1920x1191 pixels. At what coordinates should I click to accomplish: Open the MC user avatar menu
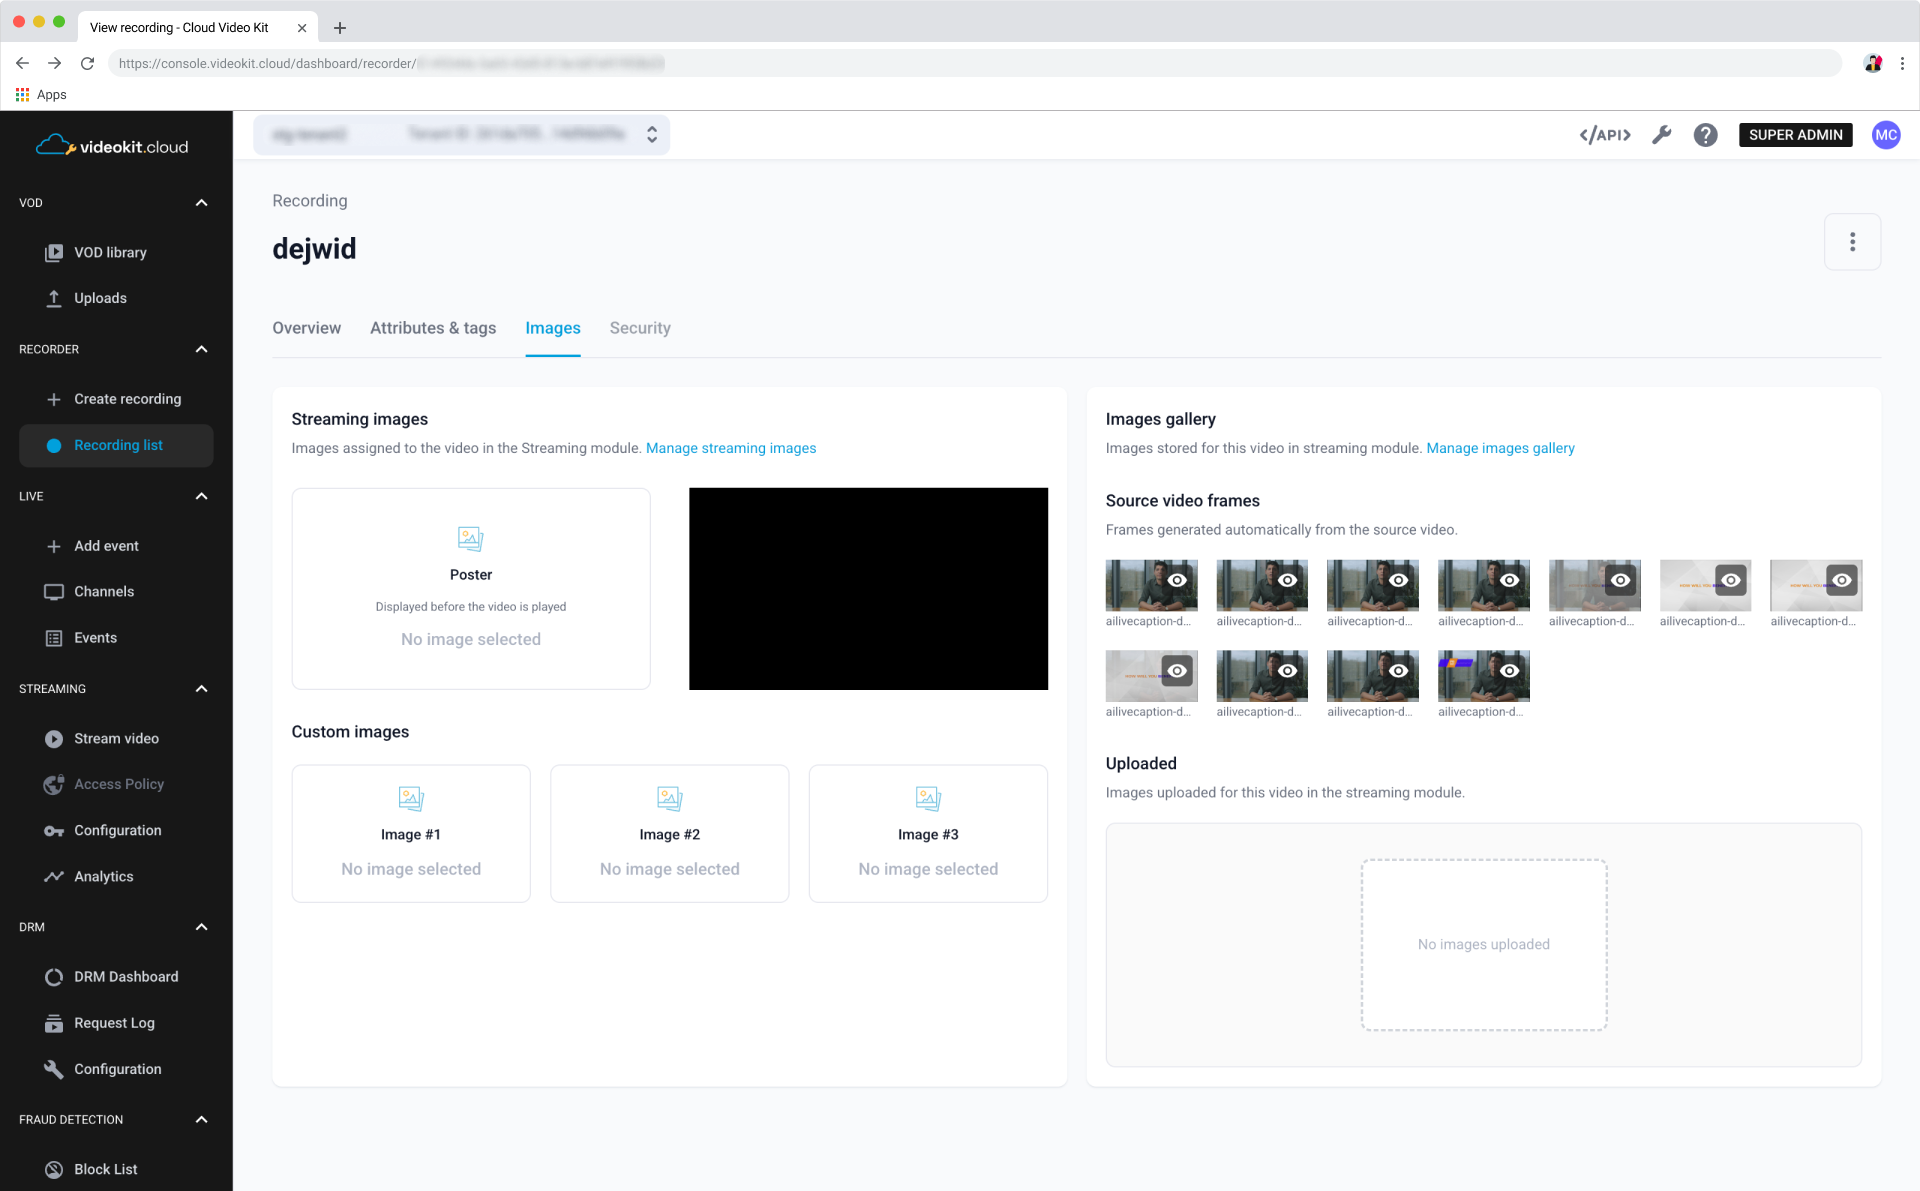coord(1886,135)
